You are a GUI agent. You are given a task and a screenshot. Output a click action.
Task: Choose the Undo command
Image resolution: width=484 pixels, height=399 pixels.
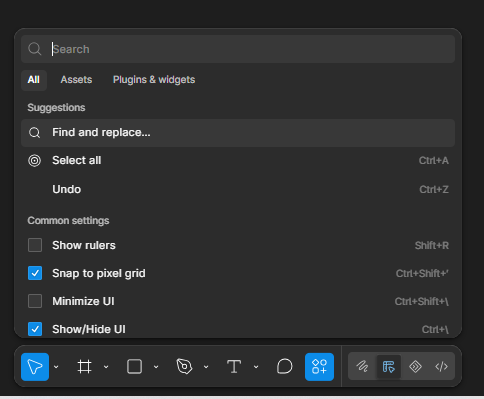238,189
